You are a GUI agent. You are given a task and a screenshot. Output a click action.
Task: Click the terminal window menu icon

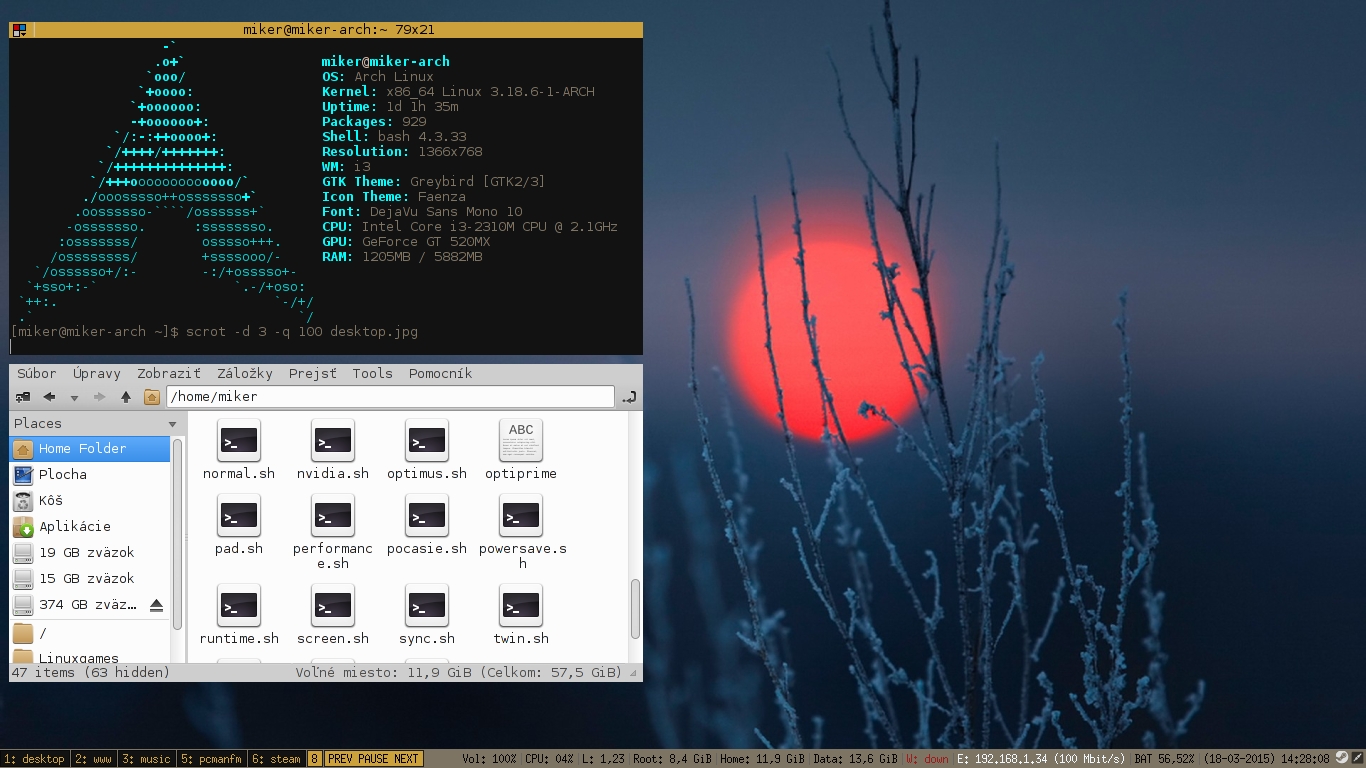(x=19, y=30)
